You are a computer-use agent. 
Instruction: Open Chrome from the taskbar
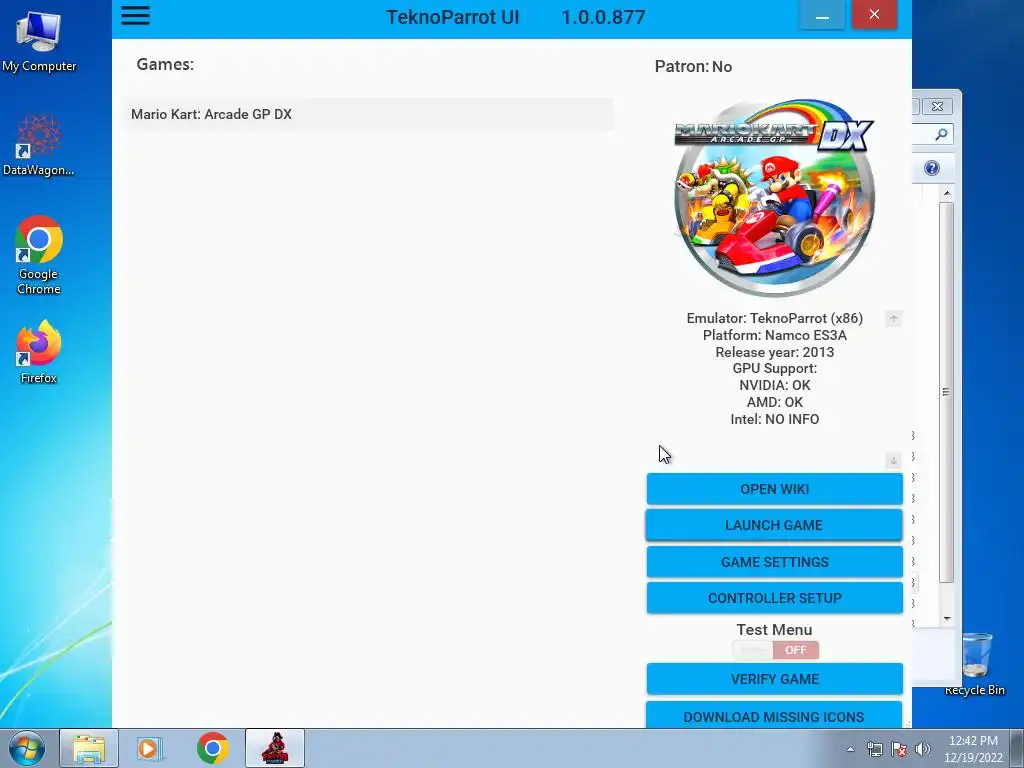(x=212, y=748)
